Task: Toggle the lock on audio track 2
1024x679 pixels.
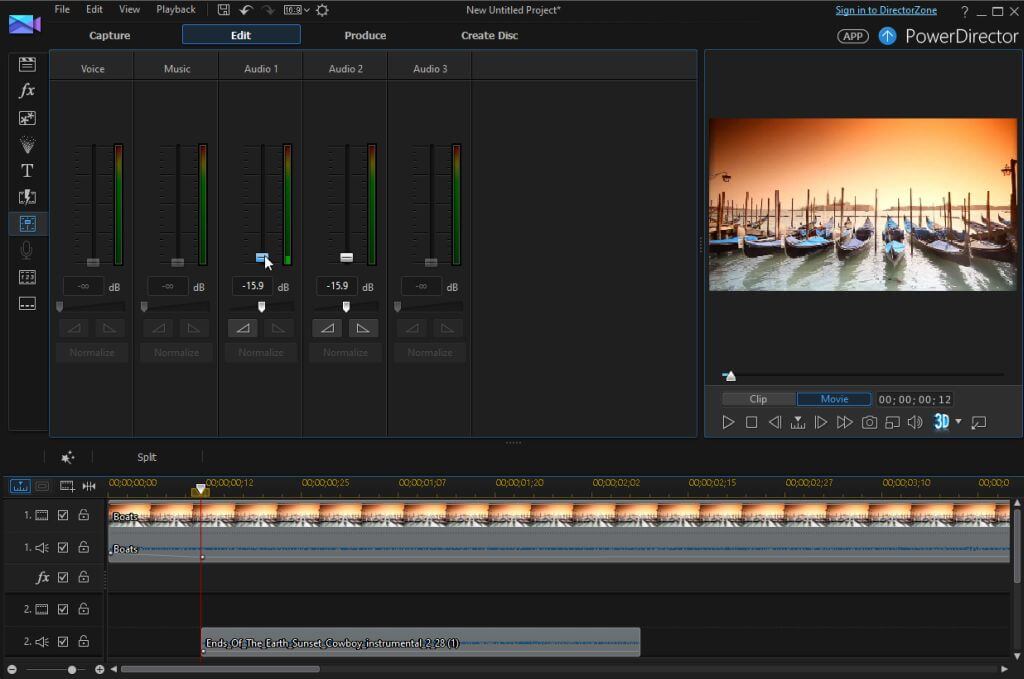Action: tap(84, 642)
